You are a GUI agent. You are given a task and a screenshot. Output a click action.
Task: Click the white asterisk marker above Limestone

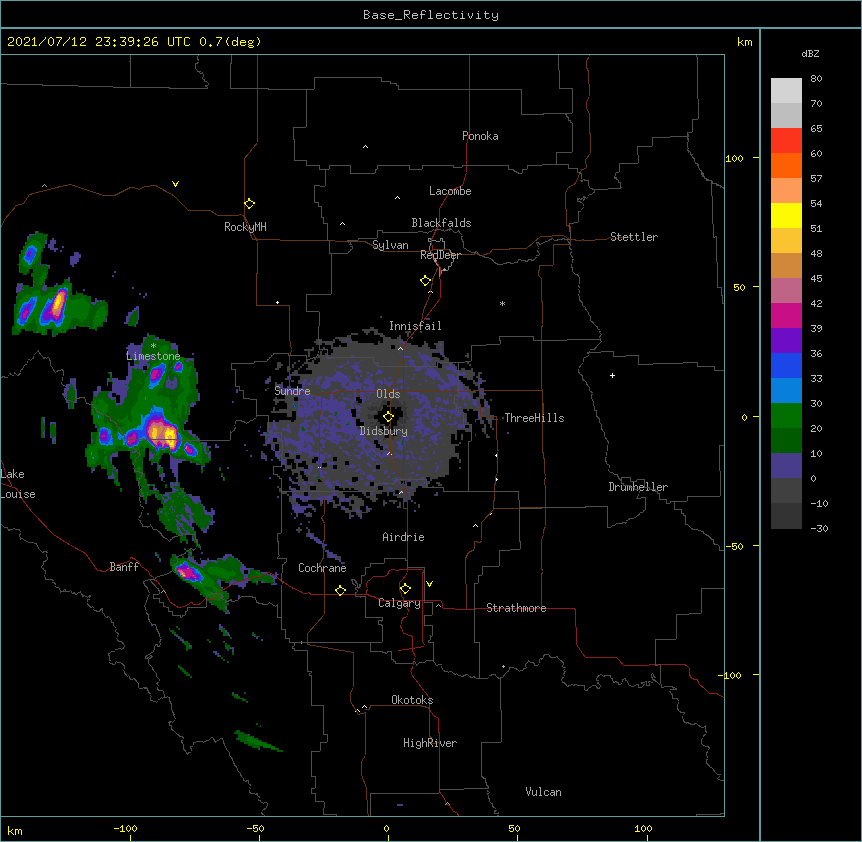(153, 346)
